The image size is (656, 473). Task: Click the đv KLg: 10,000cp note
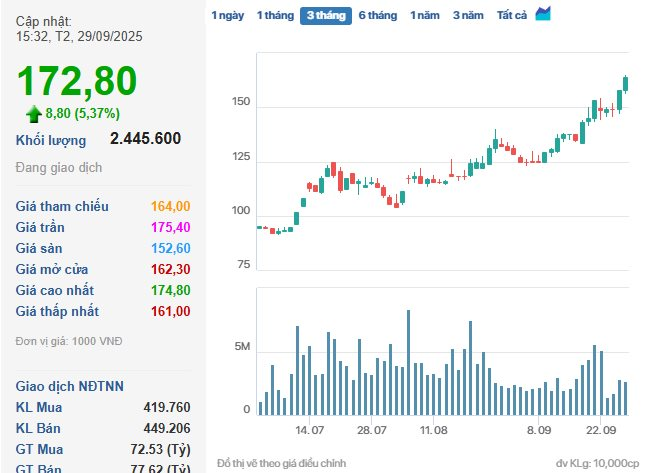pyautogui.click(x=598, y=463)
